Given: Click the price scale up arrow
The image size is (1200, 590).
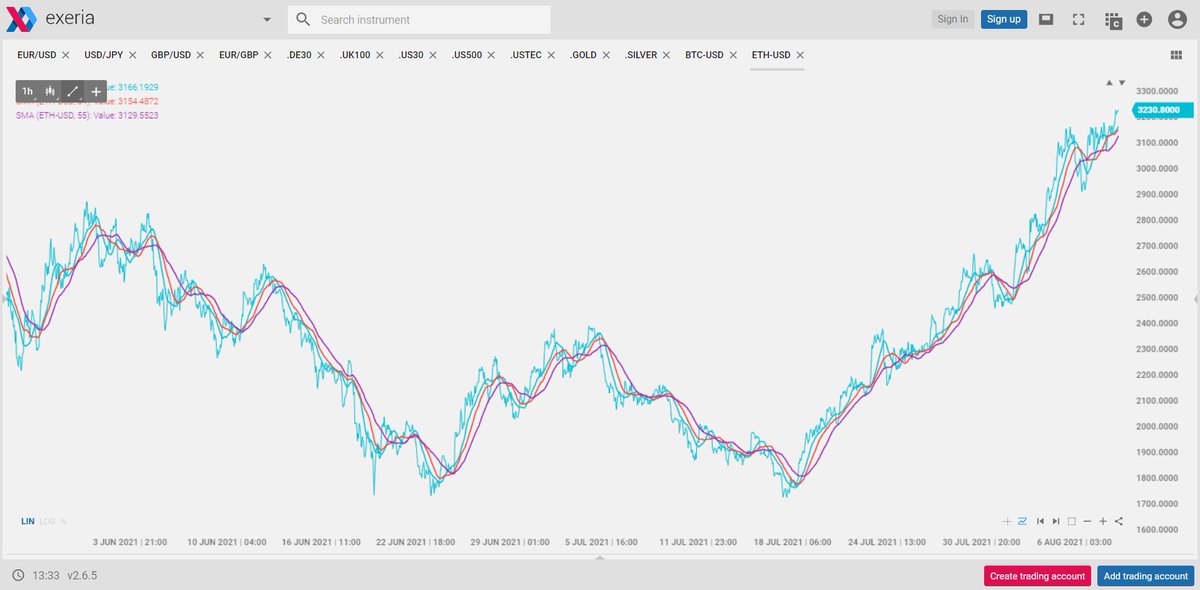Looking at the screenshot, I should [x=1108, y=82].
